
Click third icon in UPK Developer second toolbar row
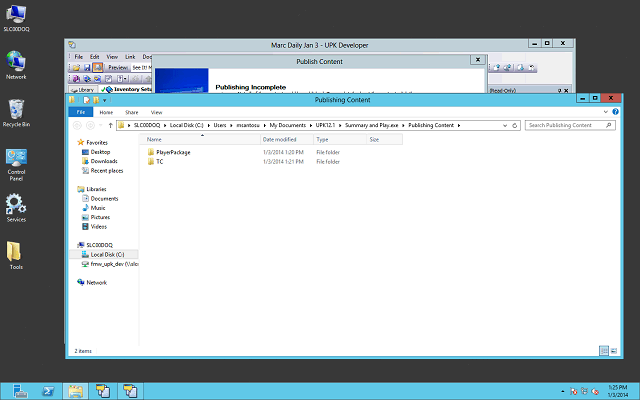[98, 78]
